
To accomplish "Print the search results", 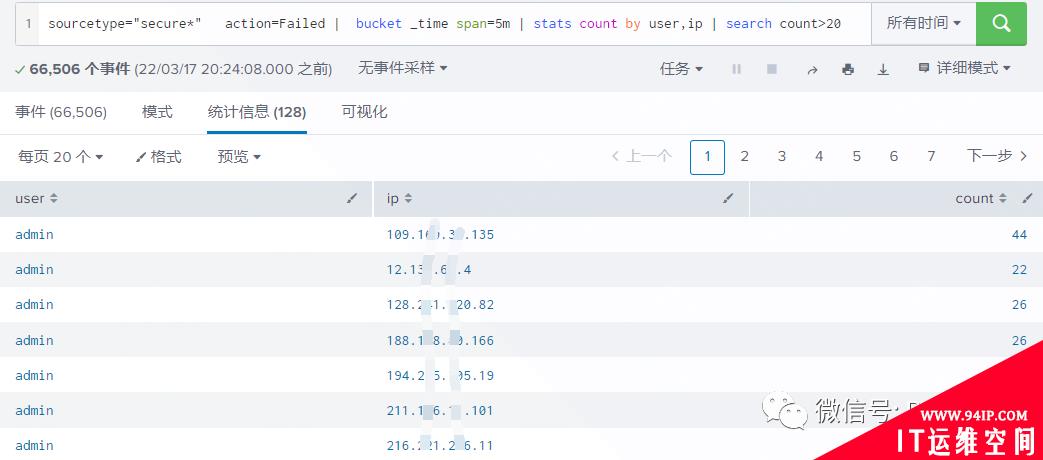I will click(847, 69).
